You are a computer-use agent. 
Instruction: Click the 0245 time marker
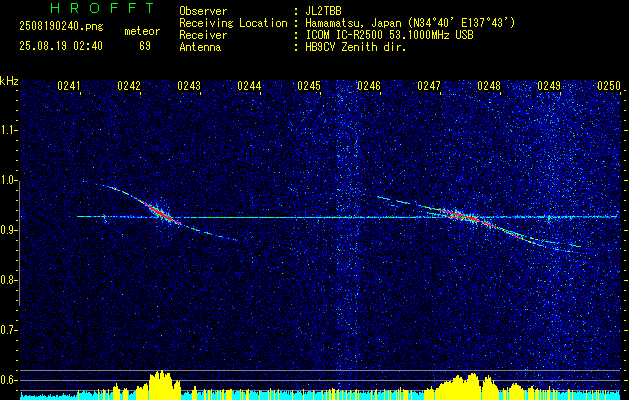pyautogui.click(x=309, y=86)
